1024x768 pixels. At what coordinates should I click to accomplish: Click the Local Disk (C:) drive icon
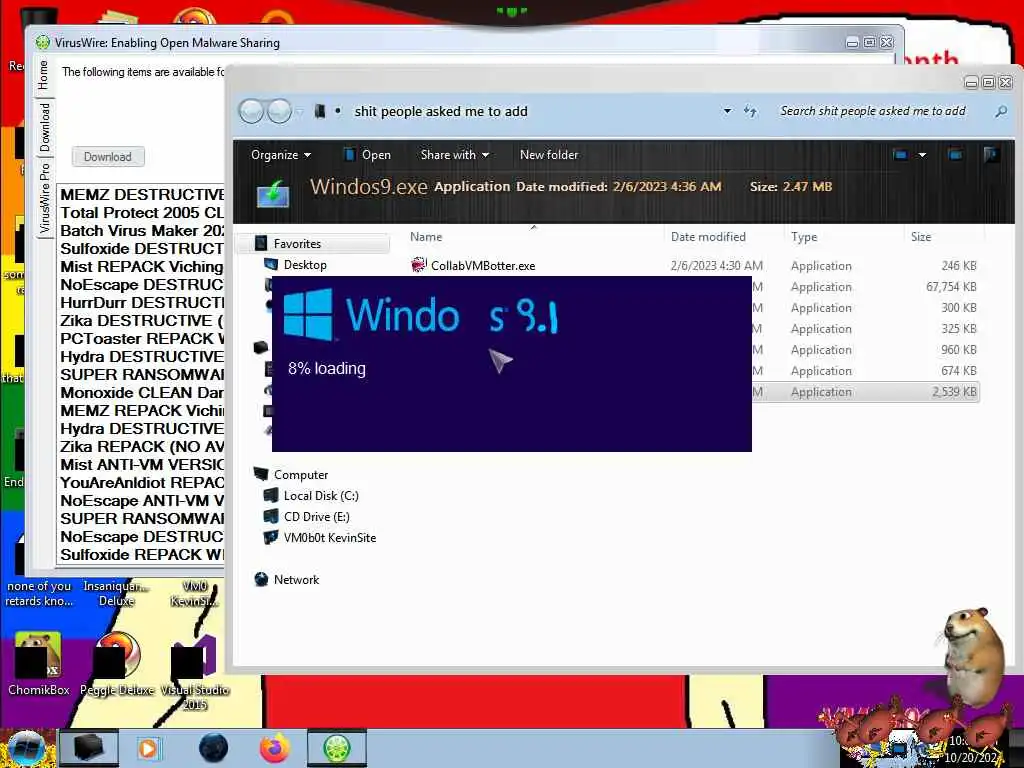coord(271,496)
